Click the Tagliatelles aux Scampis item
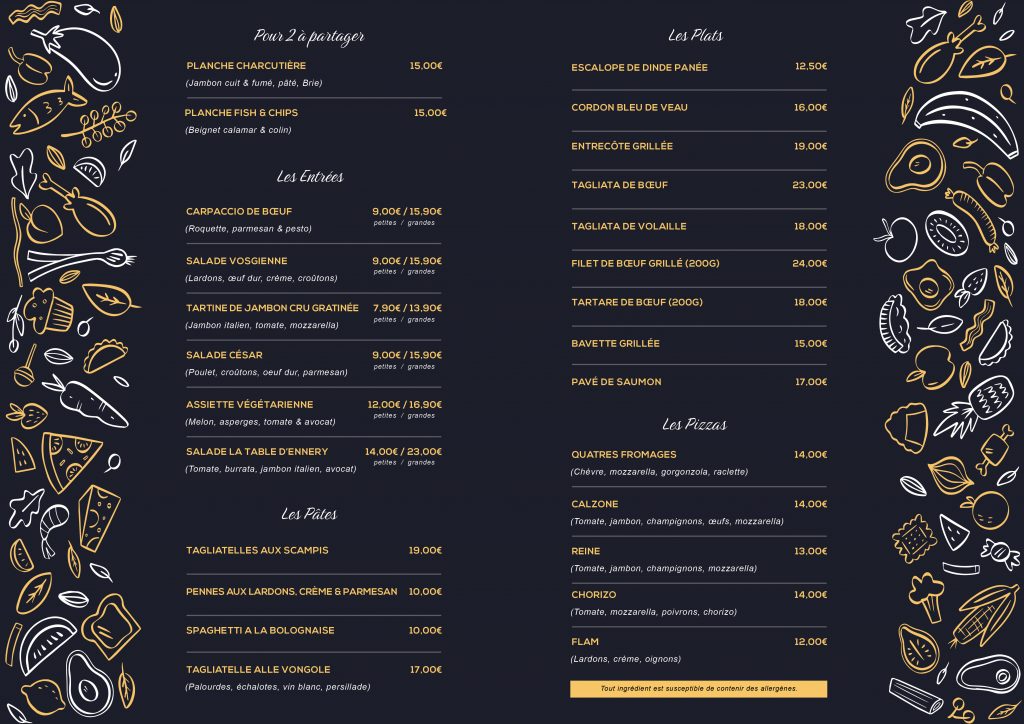Screen dimensions: 1024x724 coord(257,551)
